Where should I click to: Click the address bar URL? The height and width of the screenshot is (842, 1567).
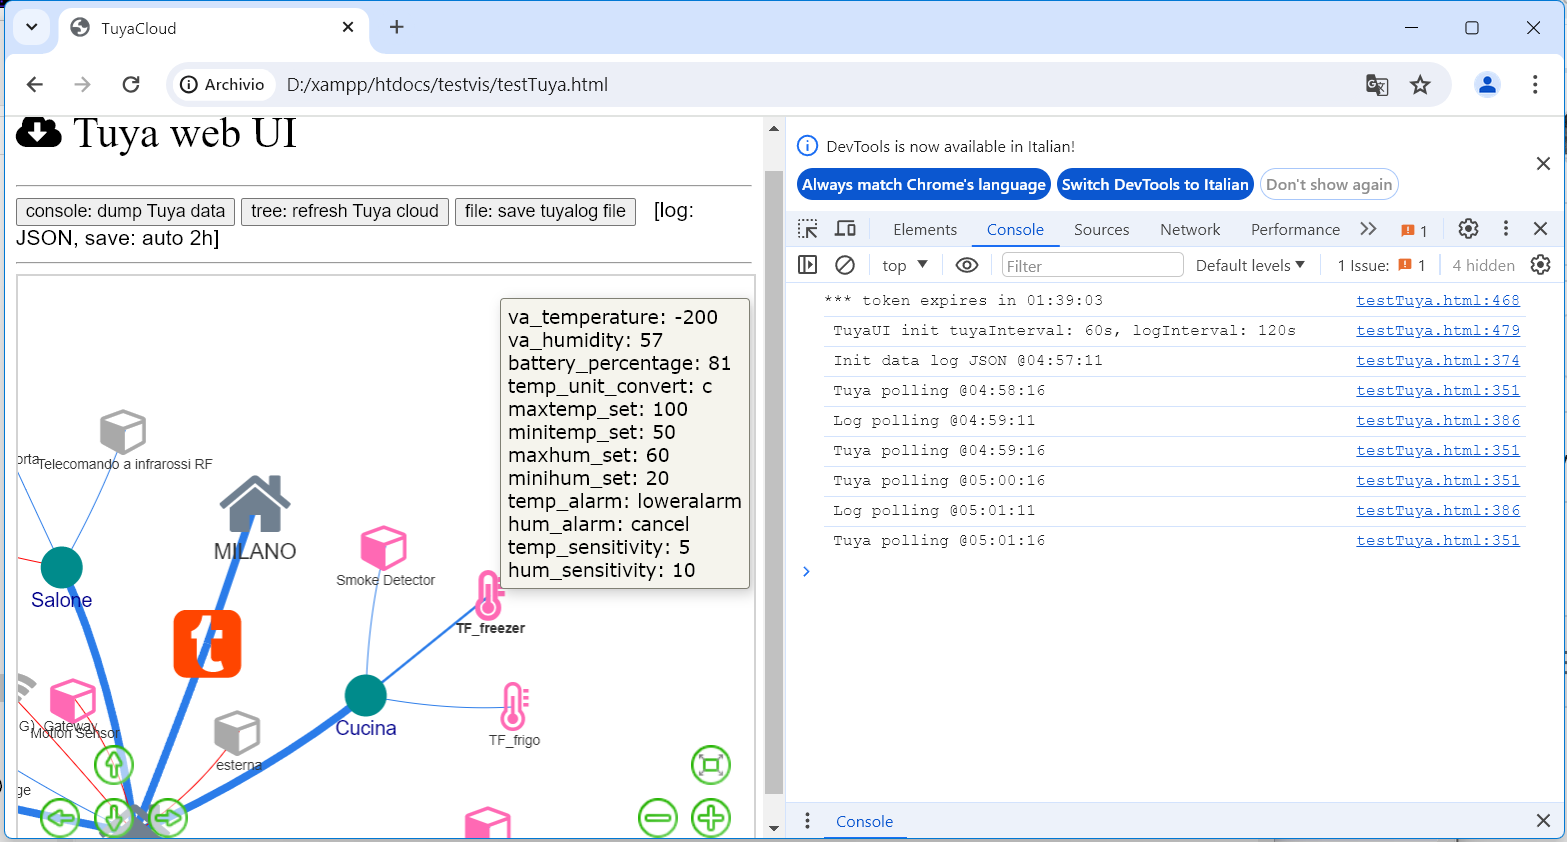click(x=447, y=85)
